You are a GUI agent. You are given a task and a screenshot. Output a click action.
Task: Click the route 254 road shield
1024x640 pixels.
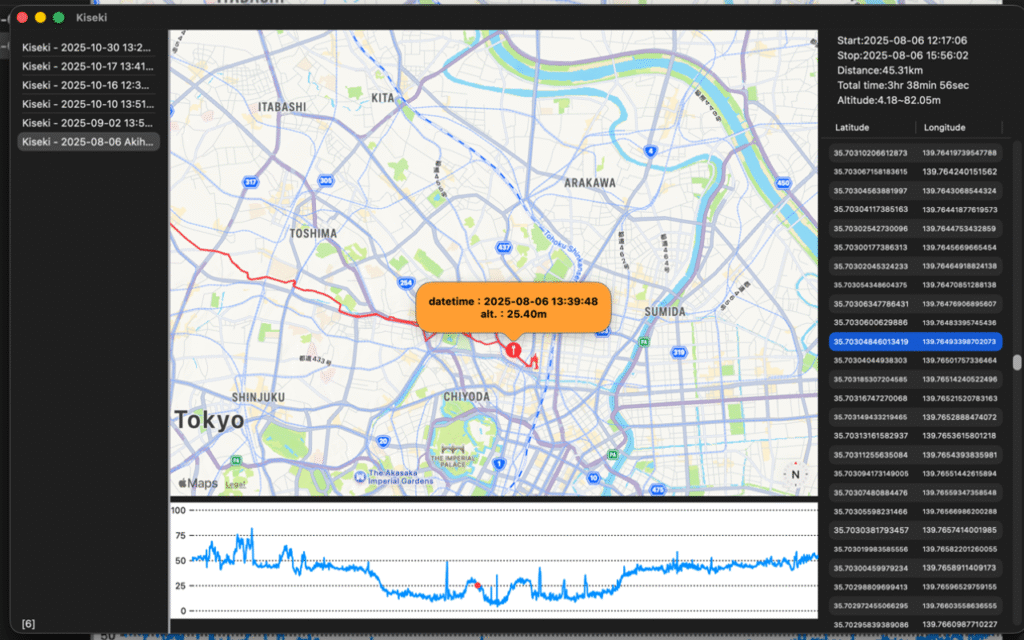pos(405,284)
